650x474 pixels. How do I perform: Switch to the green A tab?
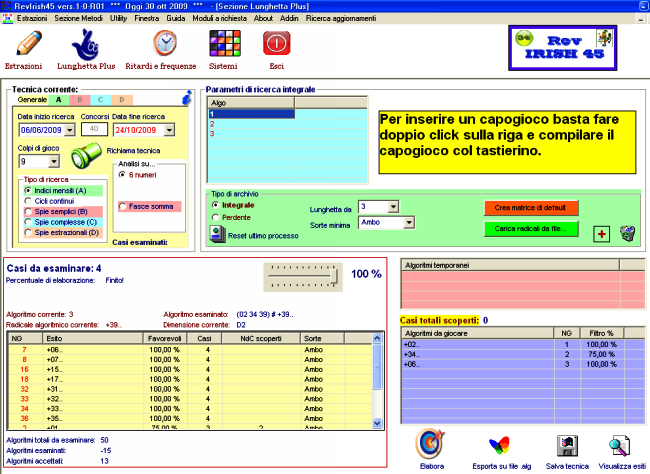58,100
